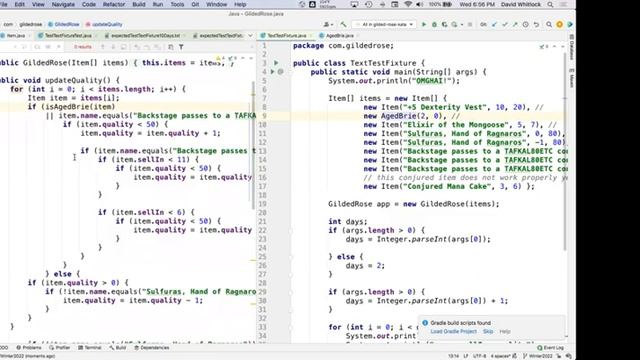Open the Dependencies tool window

(x=151, y=348)
